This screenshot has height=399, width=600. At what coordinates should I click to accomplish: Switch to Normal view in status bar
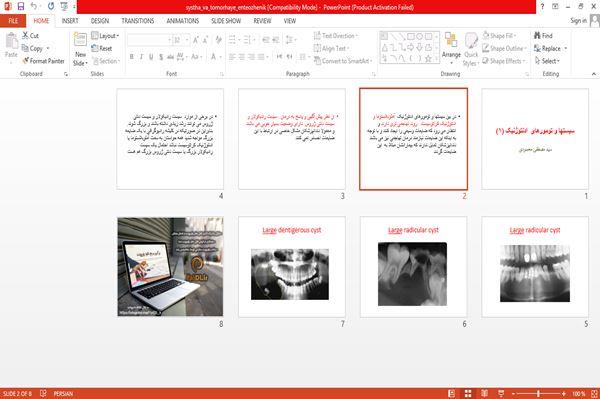[x=452, y=393]
